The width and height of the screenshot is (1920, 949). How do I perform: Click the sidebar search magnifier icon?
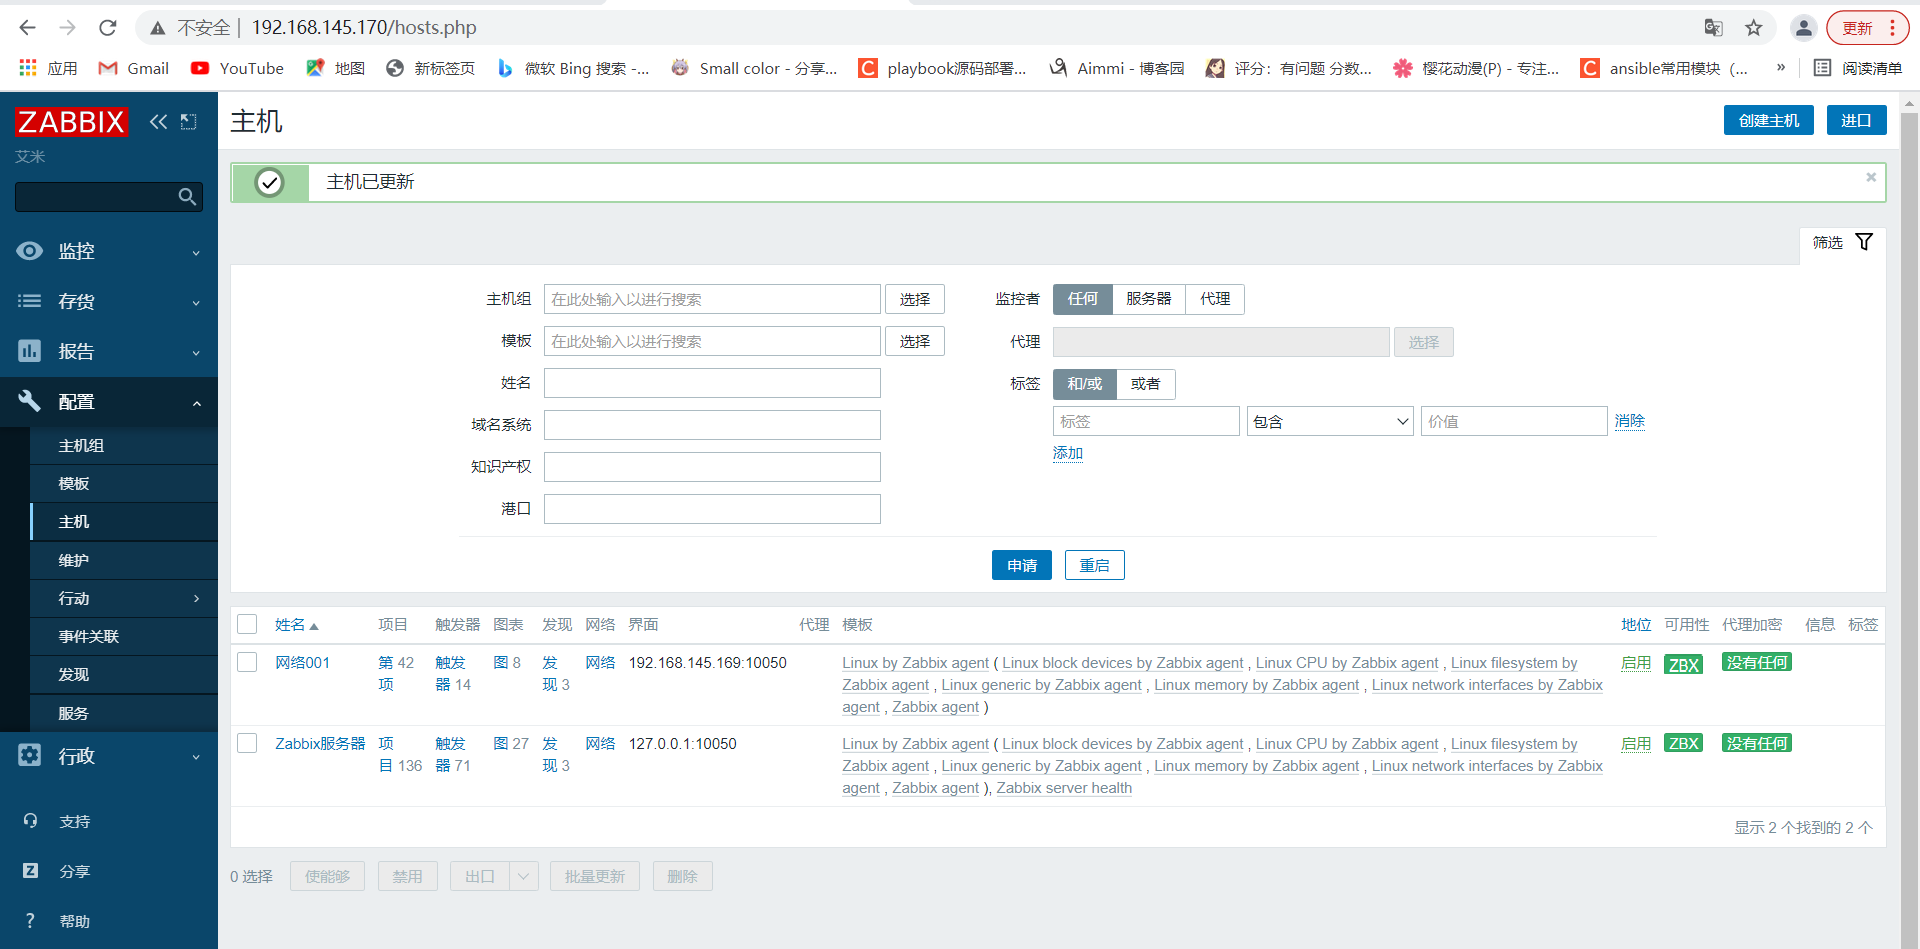click(x=187, y=197)
